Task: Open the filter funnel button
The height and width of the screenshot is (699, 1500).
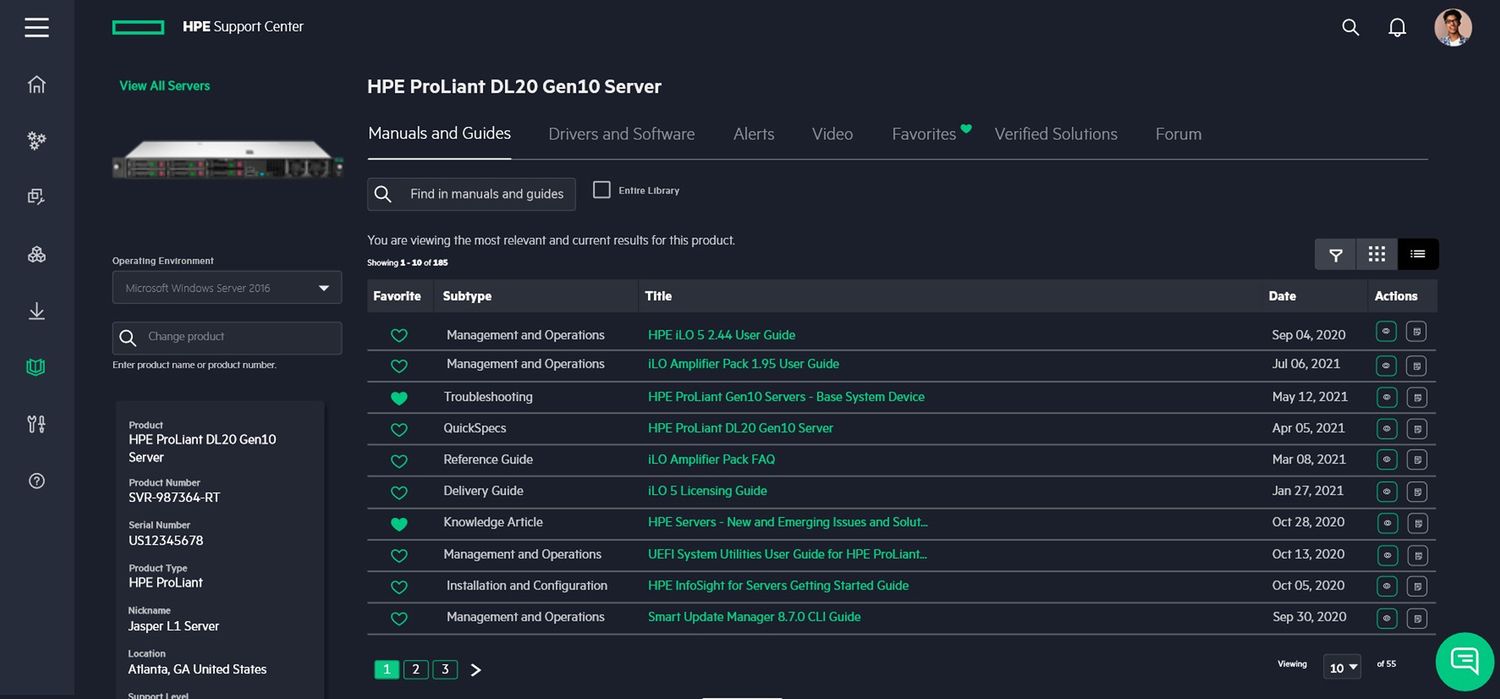Action: (1335, 254)
